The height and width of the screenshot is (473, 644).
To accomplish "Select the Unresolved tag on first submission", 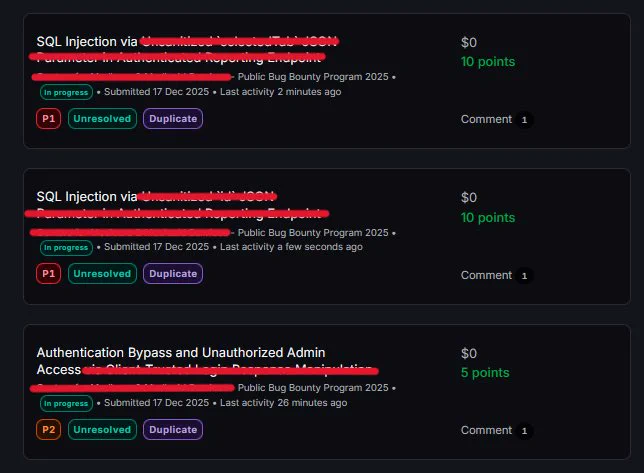I will coord(102,119).
